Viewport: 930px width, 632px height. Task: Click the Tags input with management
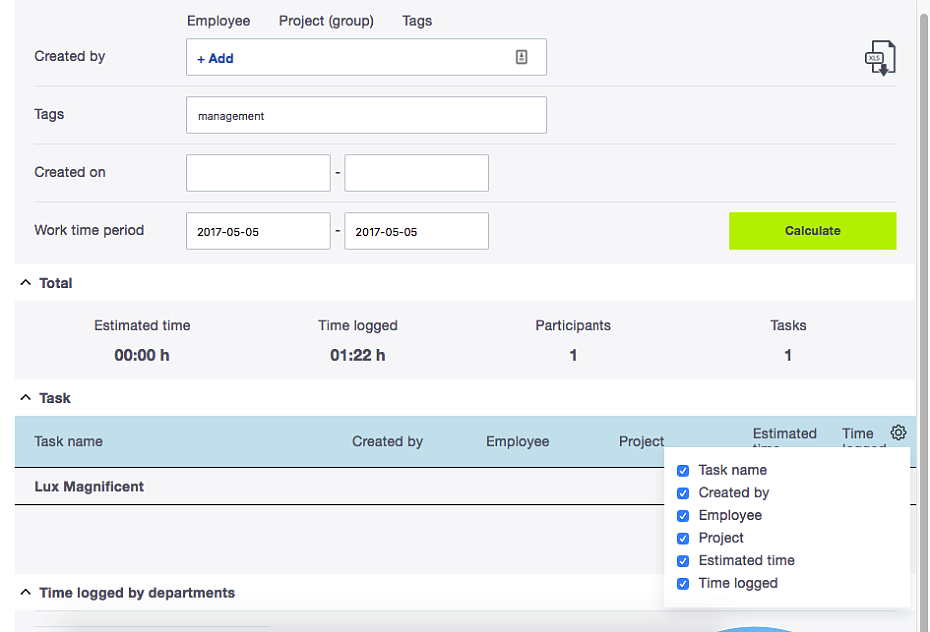click(x=366, y=115)
